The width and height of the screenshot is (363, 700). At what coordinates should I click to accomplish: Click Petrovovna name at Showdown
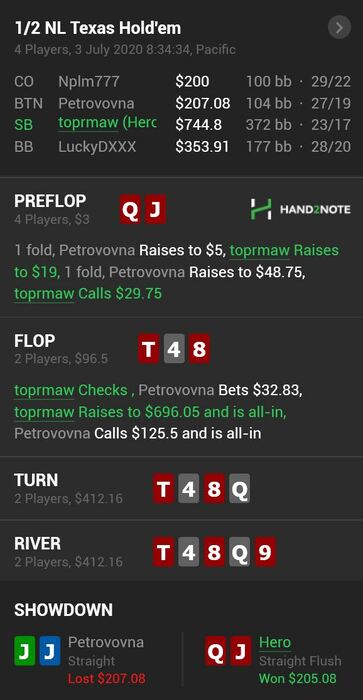tap(106, 642)
